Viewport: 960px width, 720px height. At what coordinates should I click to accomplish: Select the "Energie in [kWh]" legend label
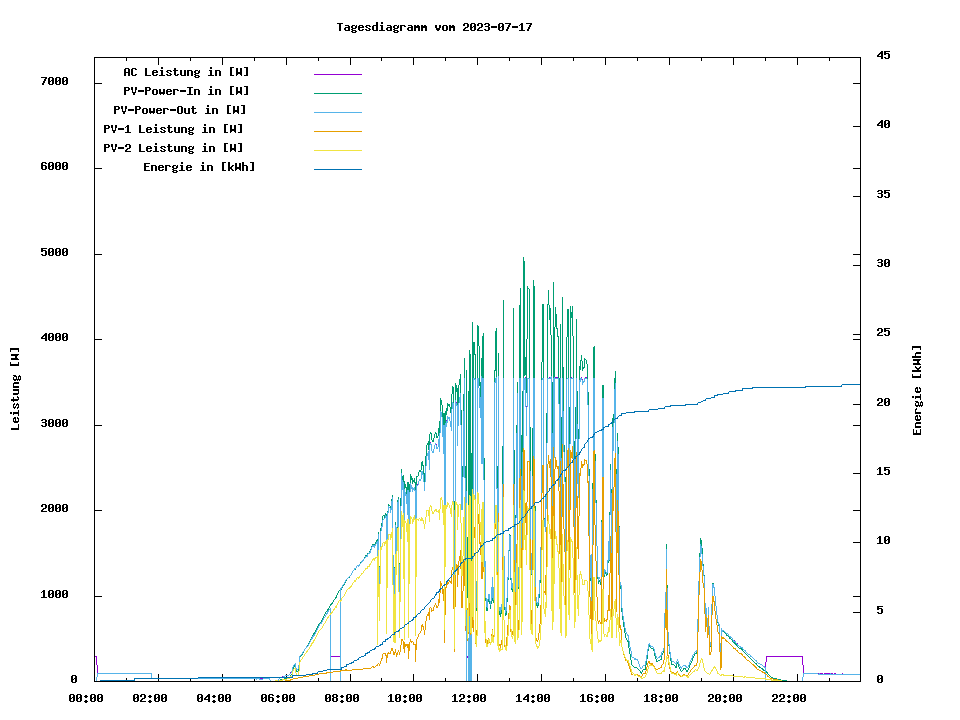199,167
